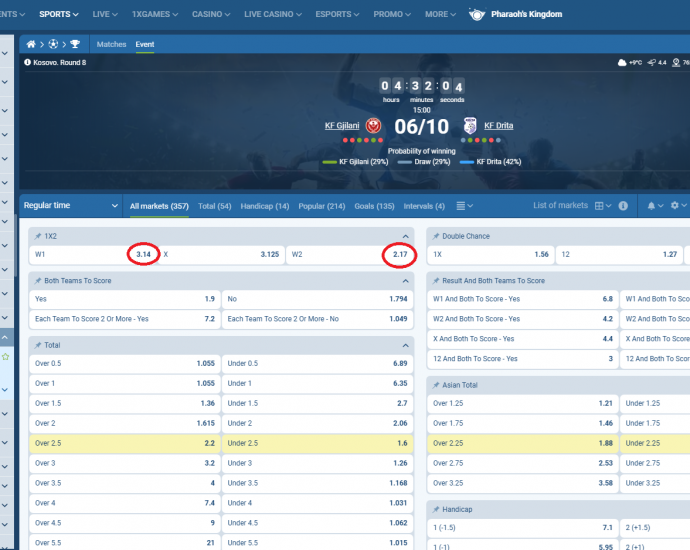Image resolution: width=690 pixels, height=550 pixels.
Task: Open the KF Drita team link
Action: [x=498, y=126]
